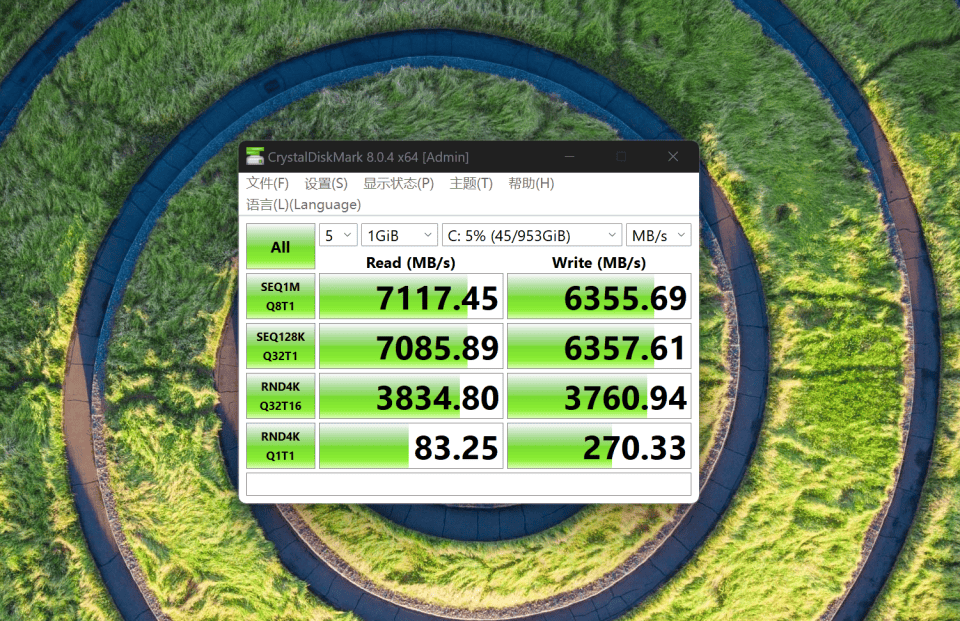Click the empty comment field at bottom
This screenshot has height=621, width=960.
468,485
